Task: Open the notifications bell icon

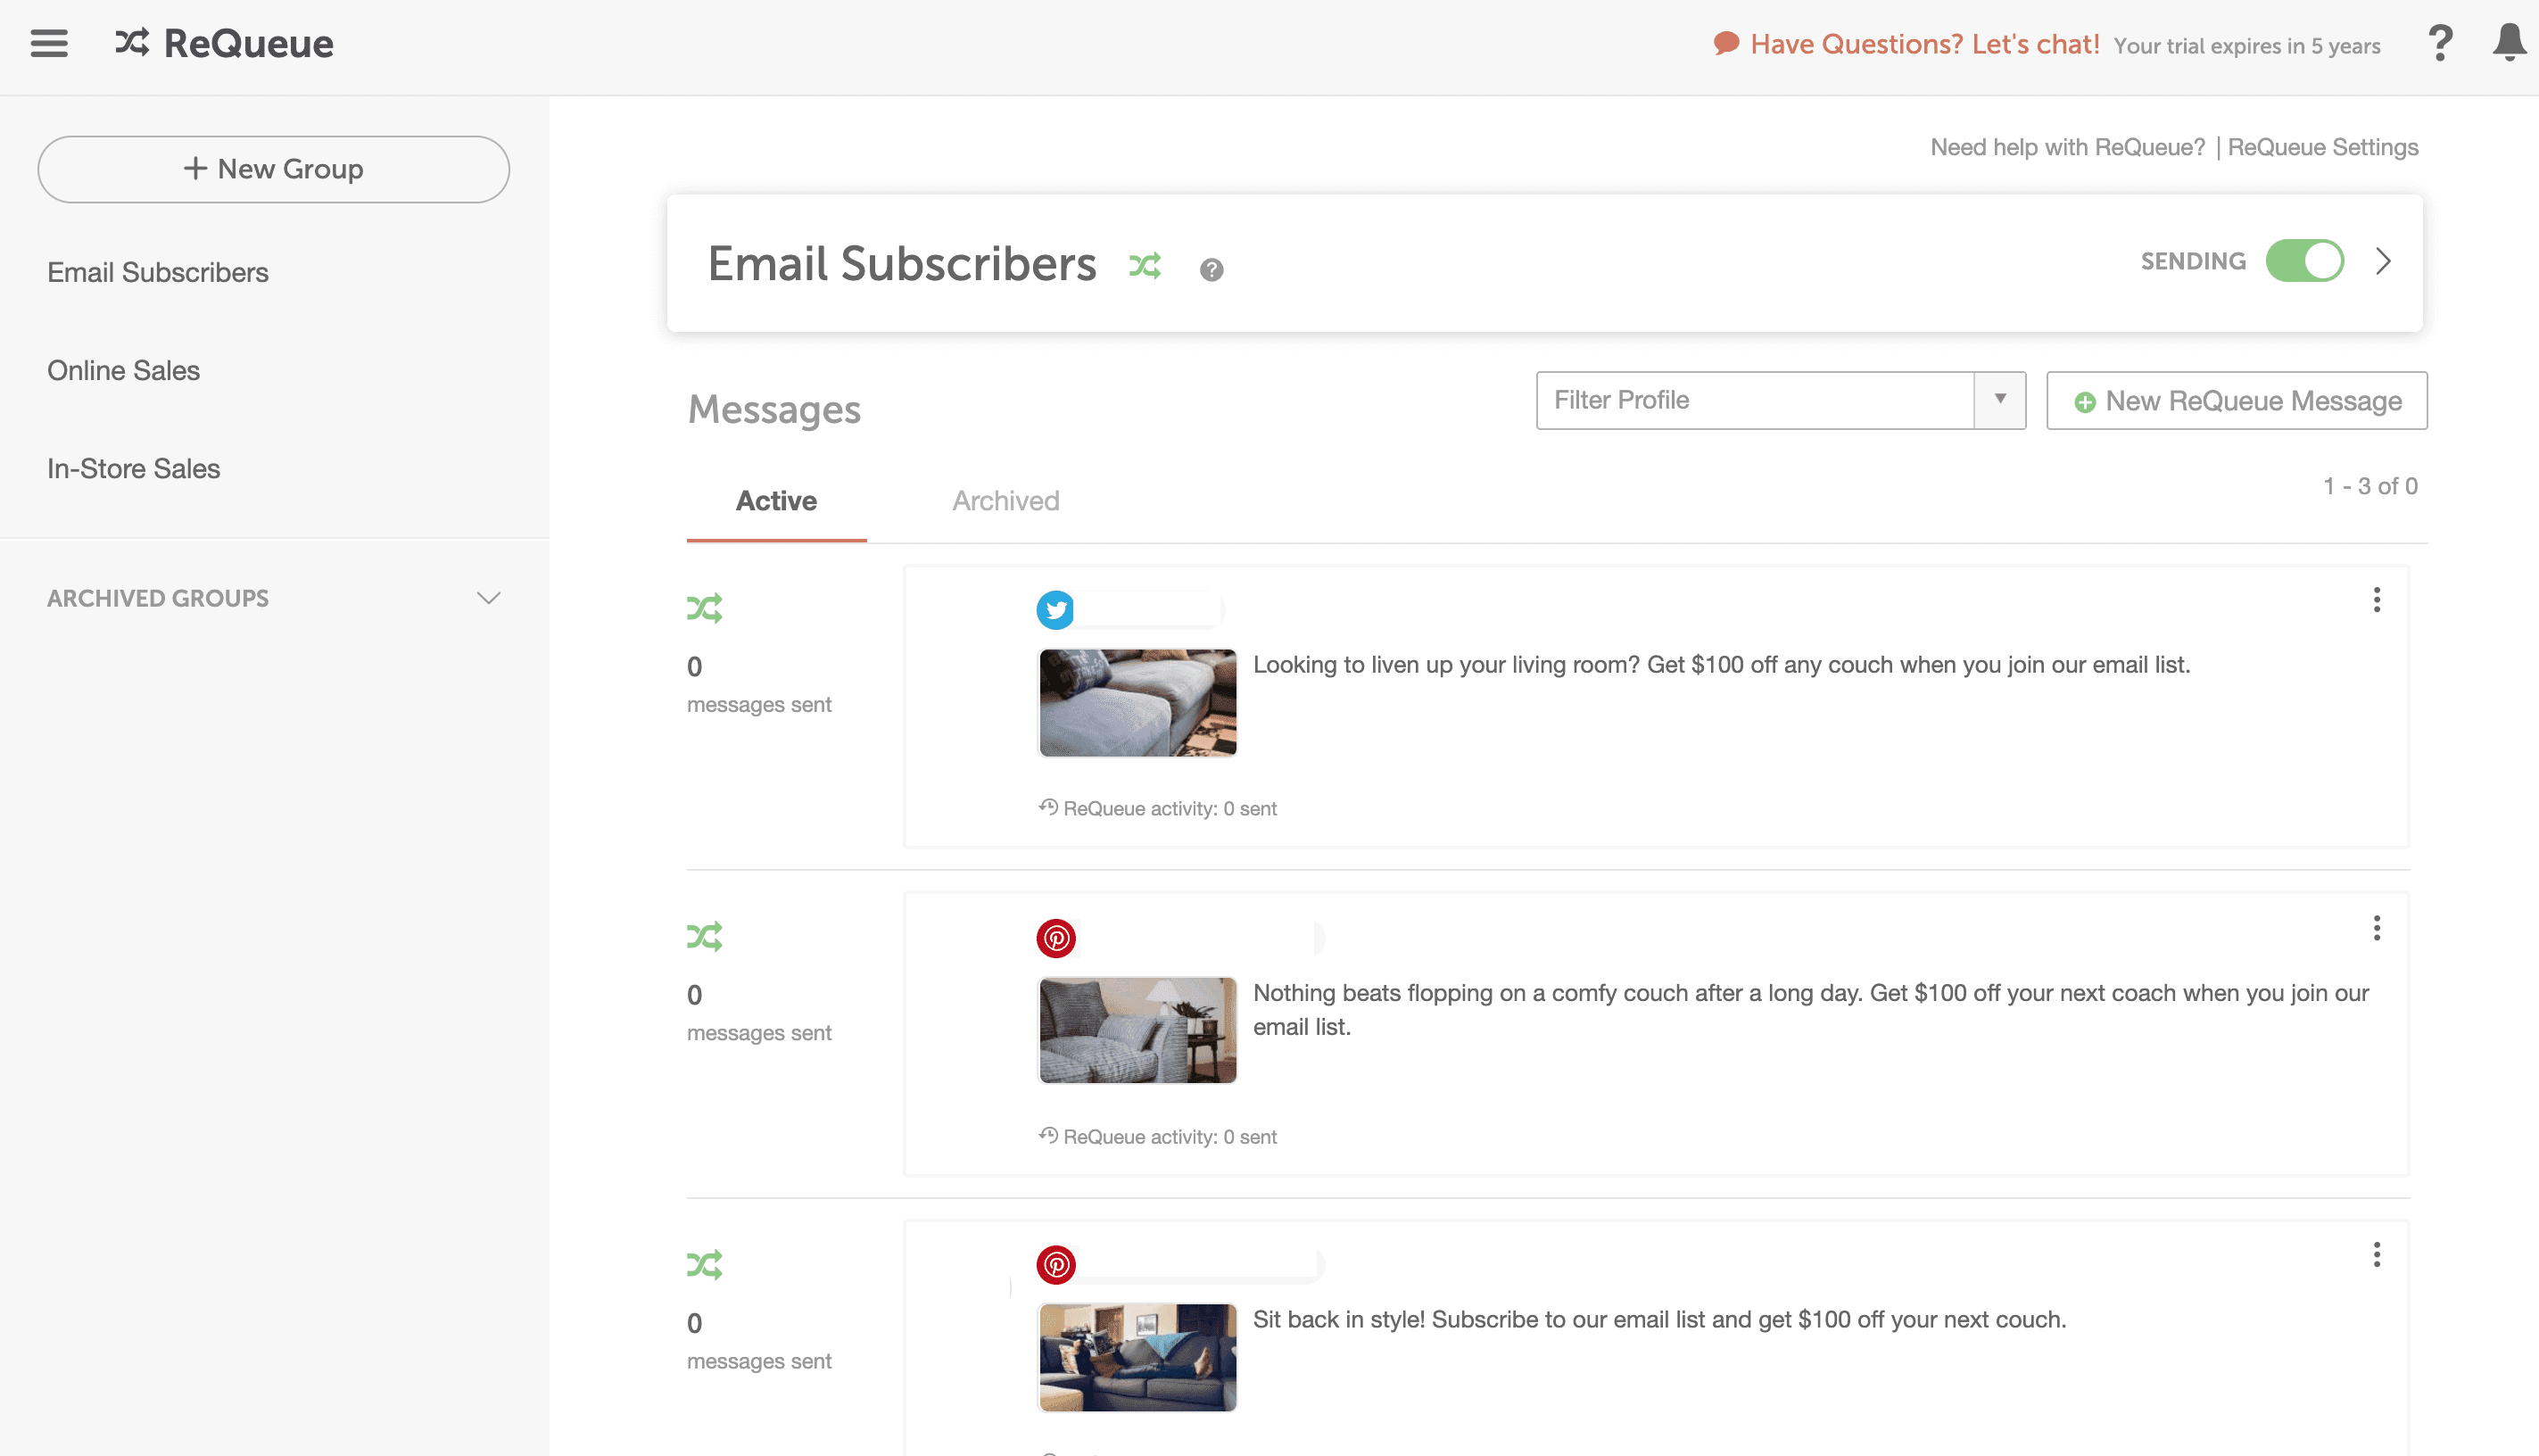Action: pyautogui.click(x=2509, y=43)
